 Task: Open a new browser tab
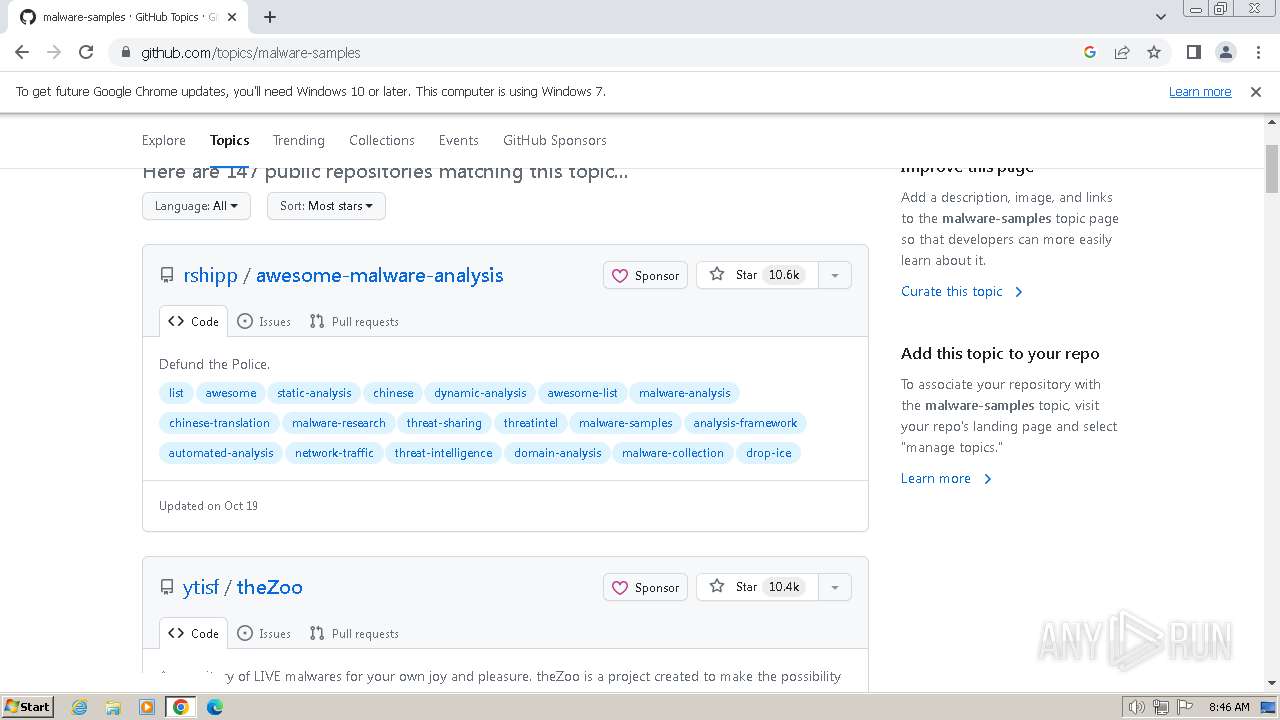tap(270, 17)
